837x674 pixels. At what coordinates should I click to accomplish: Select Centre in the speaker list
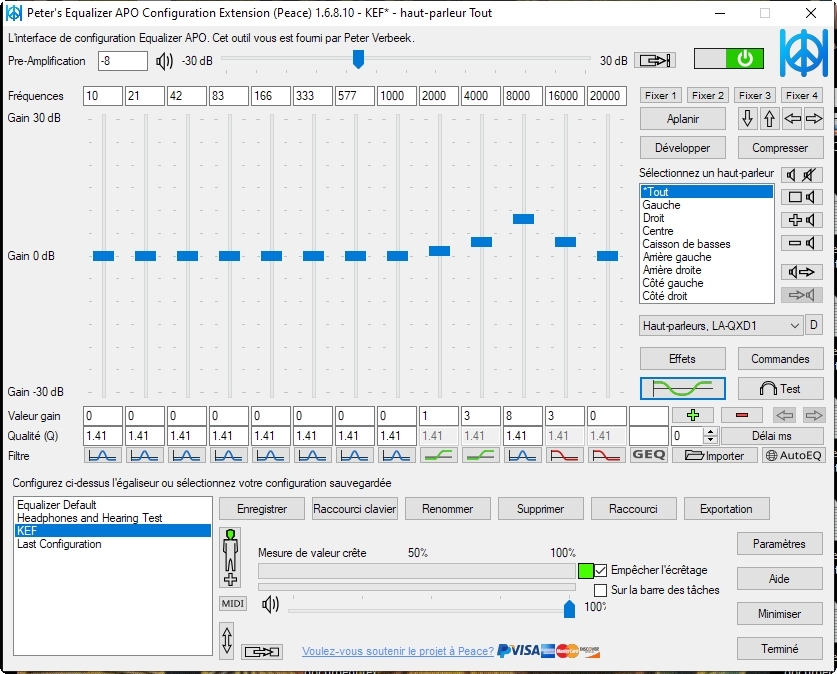707,231
